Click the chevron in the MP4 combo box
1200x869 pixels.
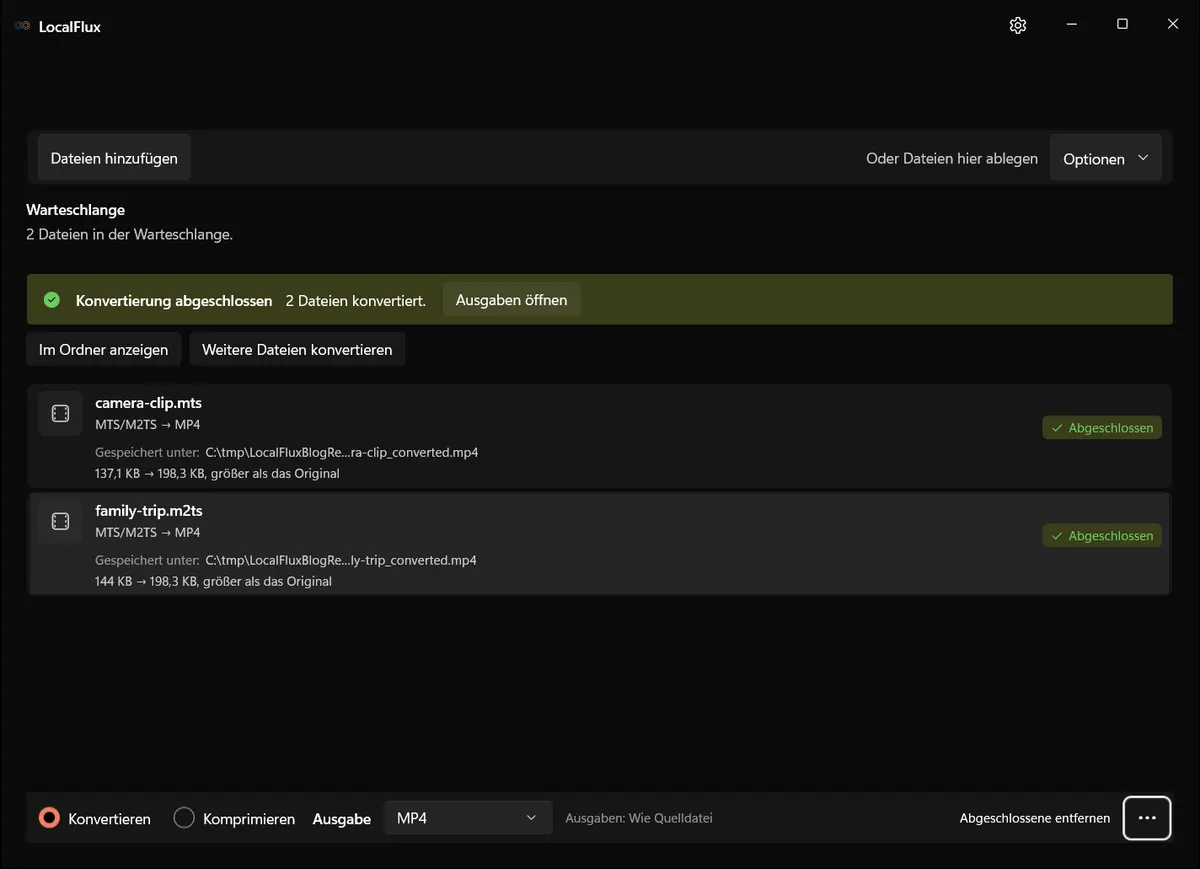[531, 818]
